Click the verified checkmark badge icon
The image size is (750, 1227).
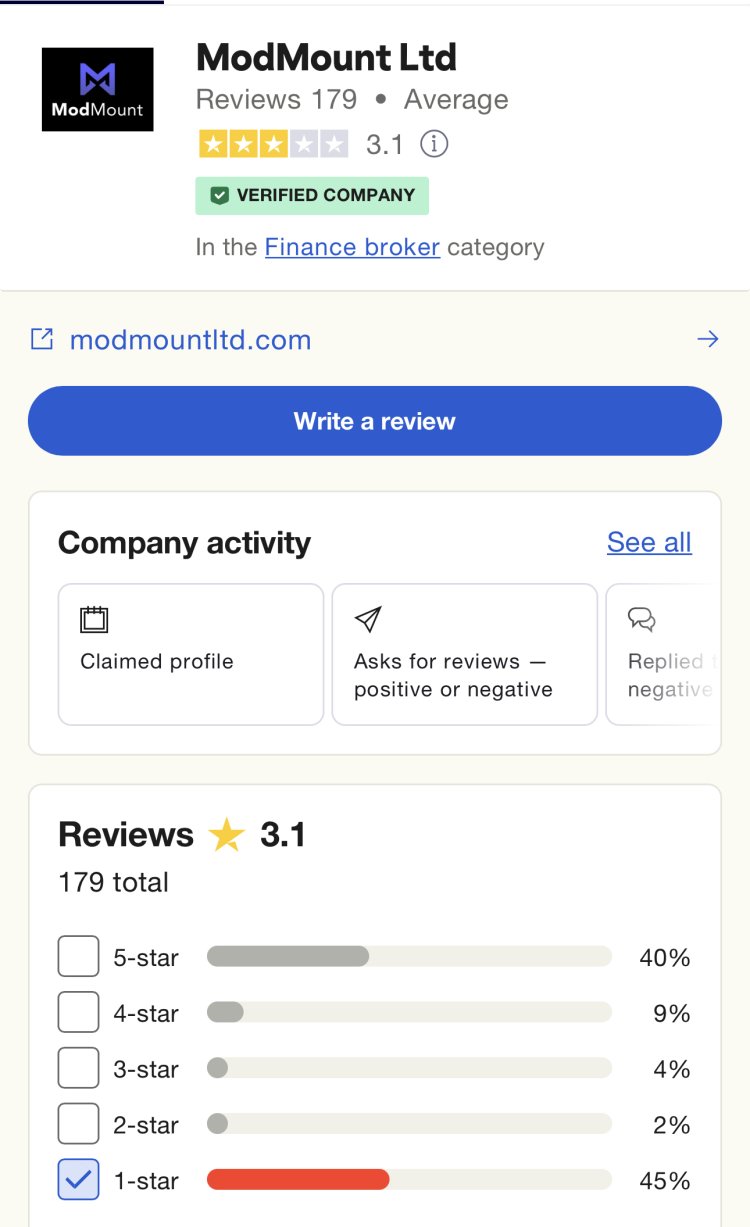click(x=219, y=196)
